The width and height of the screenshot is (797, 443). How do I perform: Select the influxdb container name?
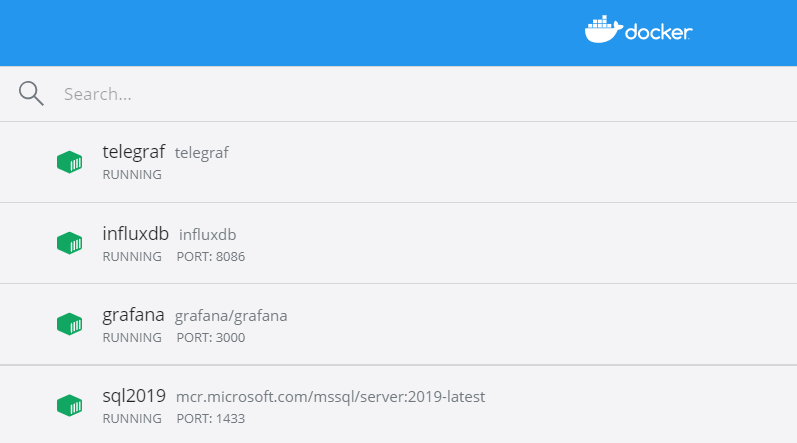coord(135,234)
